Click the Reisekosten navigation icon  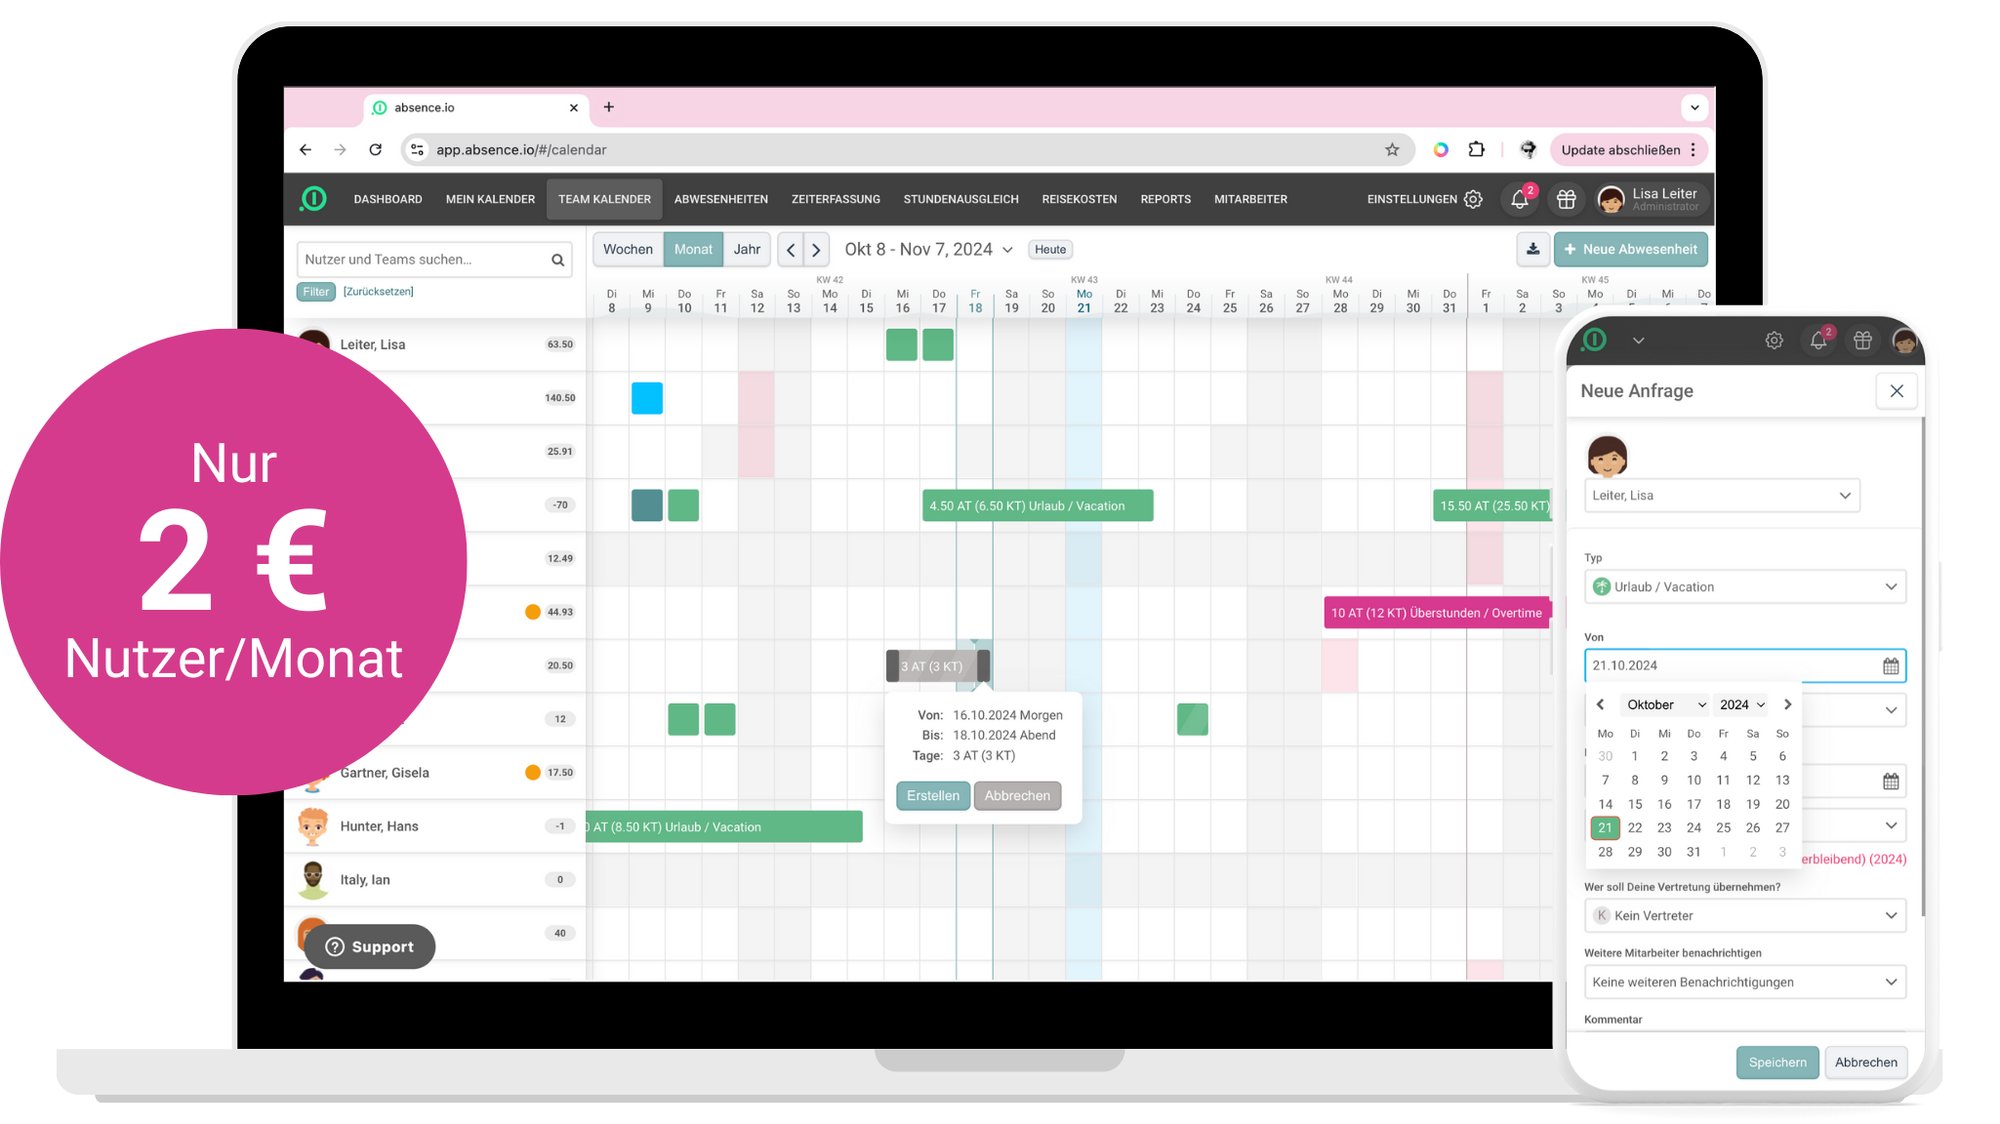(1078, 198)
